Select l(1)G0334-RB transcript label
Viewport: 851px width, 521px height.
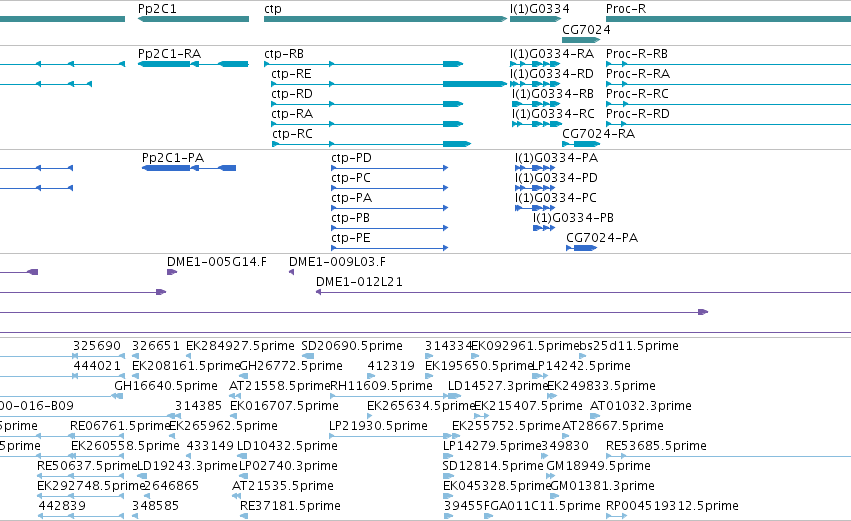coord(553,94)
